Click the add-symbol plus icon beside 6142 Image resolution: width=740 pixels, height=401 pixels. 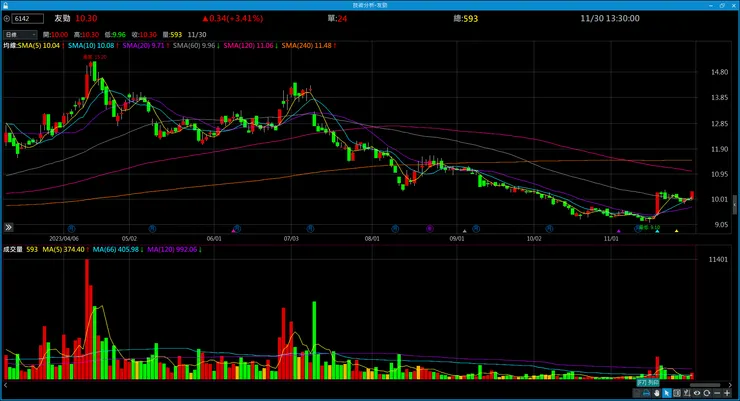pos(7,19)
